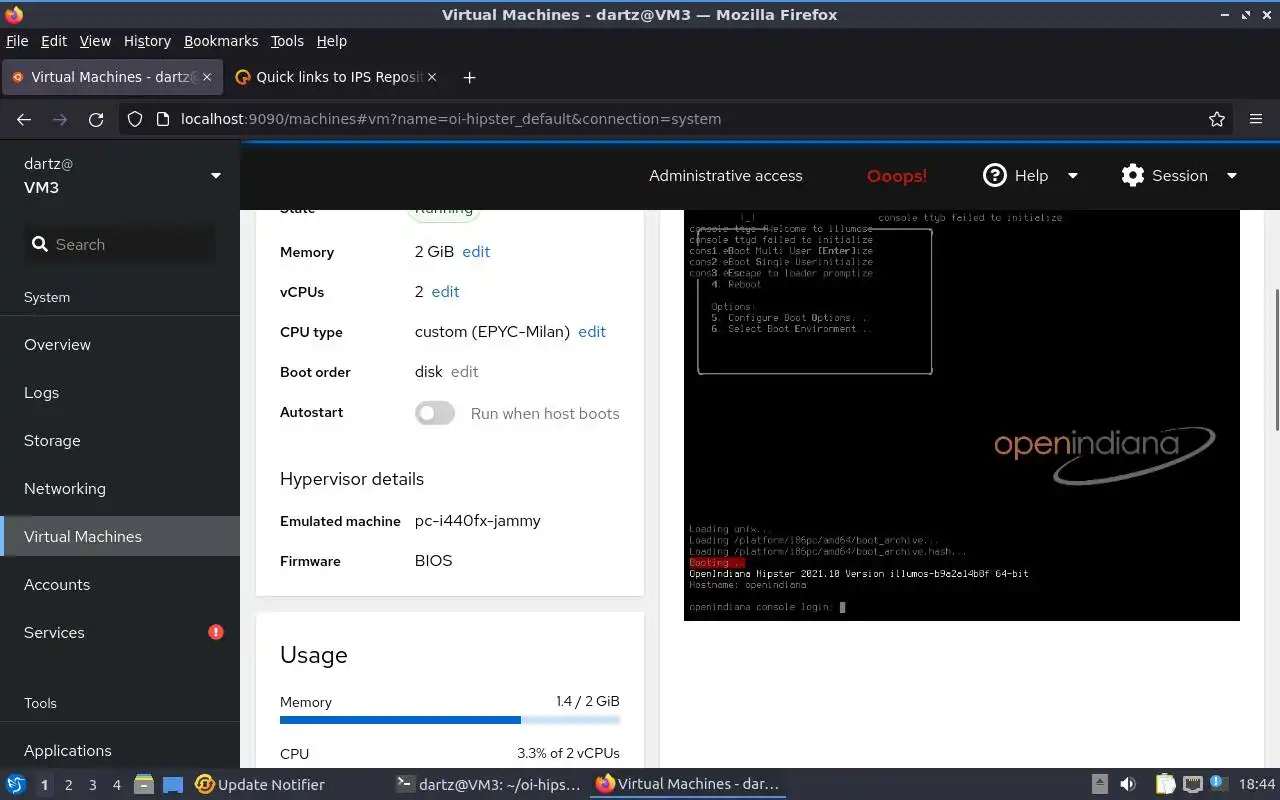Edit the Boot order
Viewport: 1280px width, 800px height.
[464, 372]
